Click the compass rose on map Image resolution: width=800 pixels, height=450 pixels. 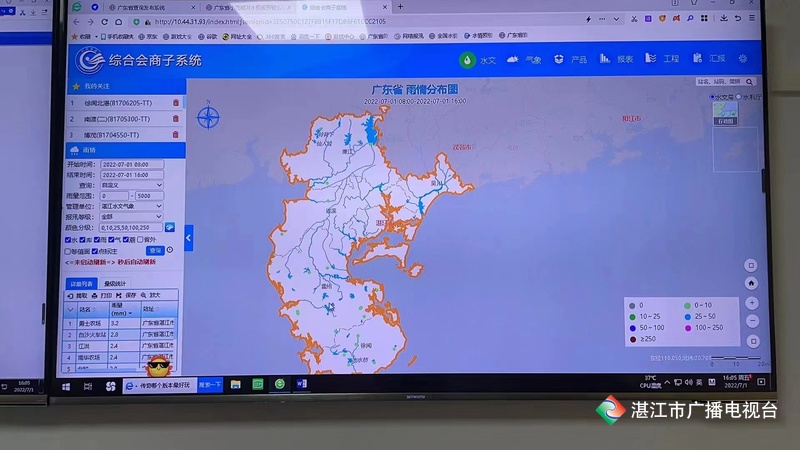(x=208, y=118)
